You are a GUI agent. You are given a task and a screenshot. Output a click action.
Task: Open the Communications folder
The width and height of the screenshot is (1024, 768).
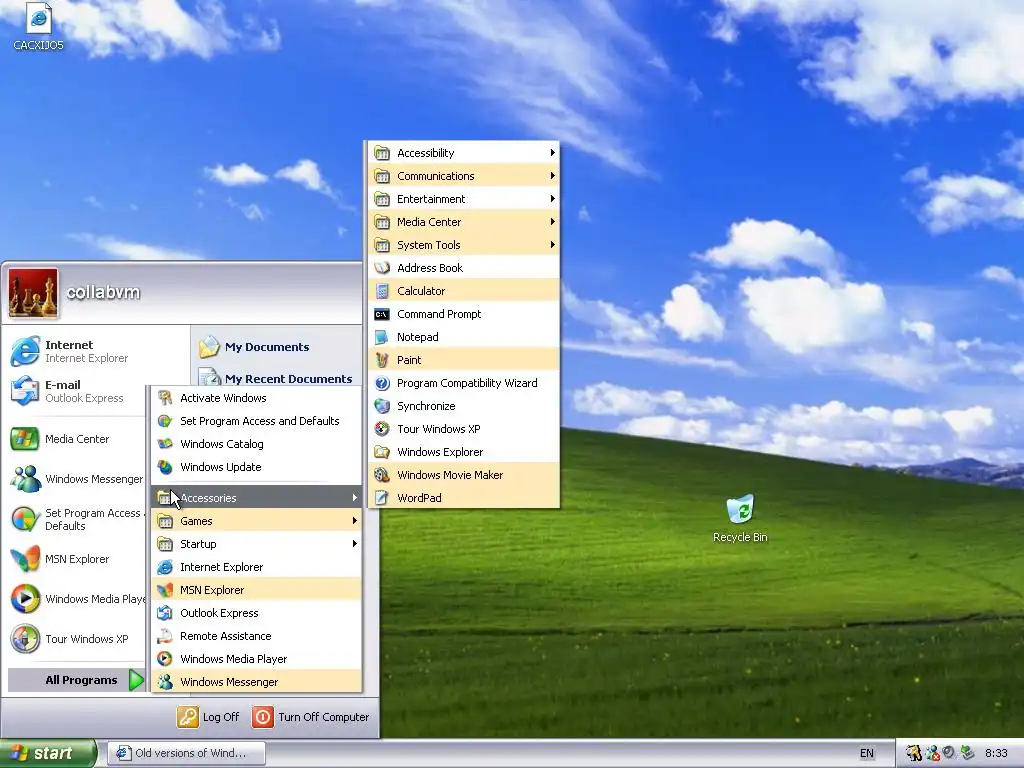click(464, 176)
